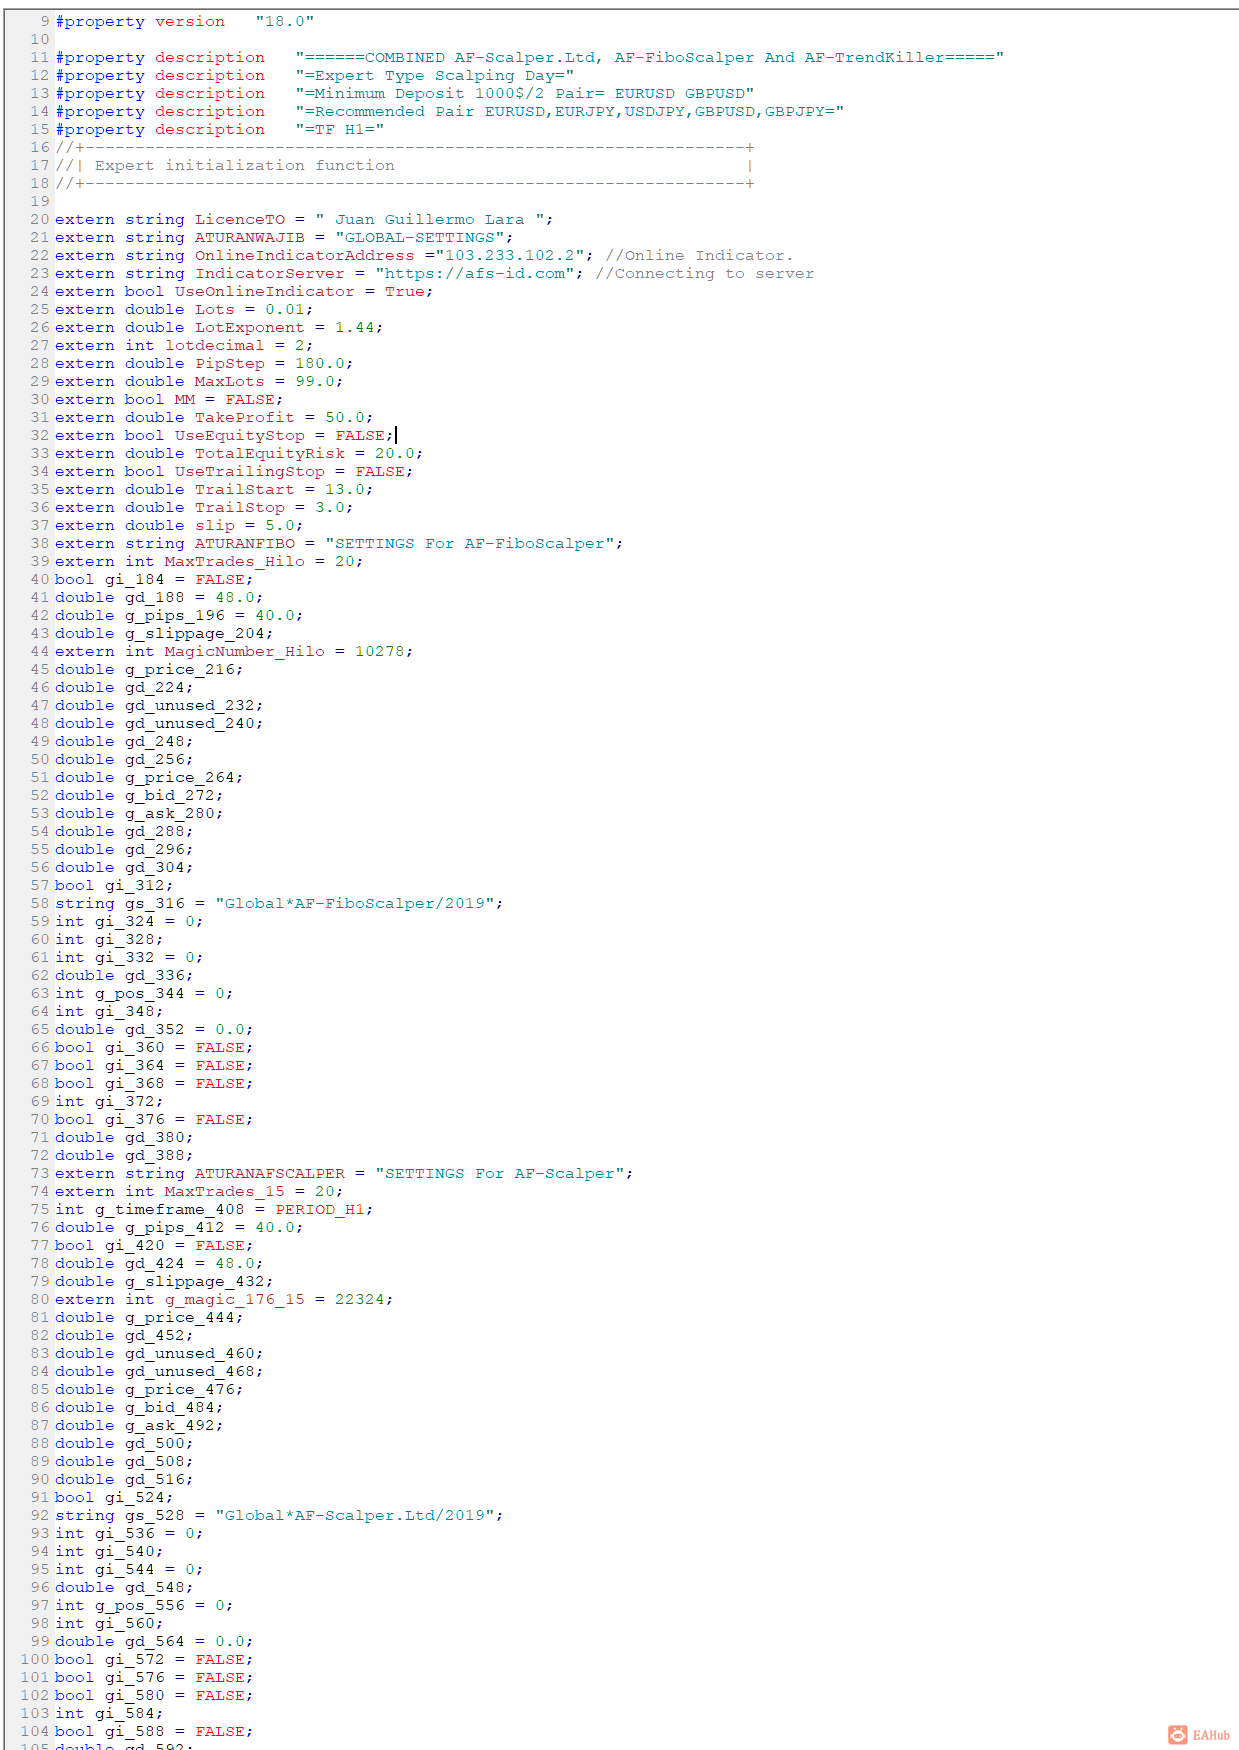Click the g_pips_196 variable
This screenshot has height=1750, width=1239.
pyautogui.click(x=174, y=615)
